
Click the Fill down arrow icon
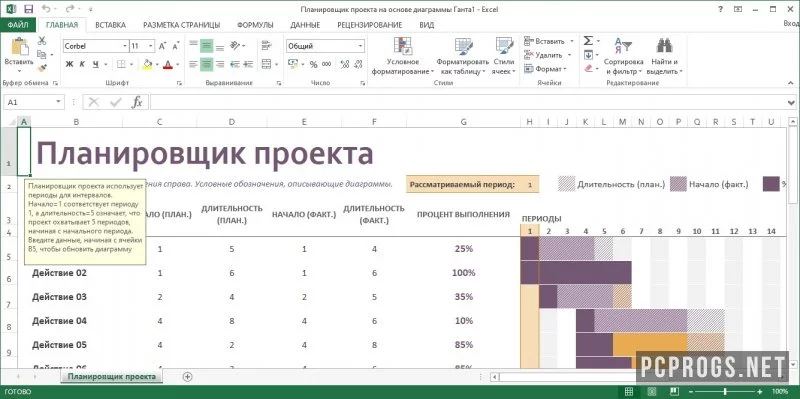(x=588, y=55)
